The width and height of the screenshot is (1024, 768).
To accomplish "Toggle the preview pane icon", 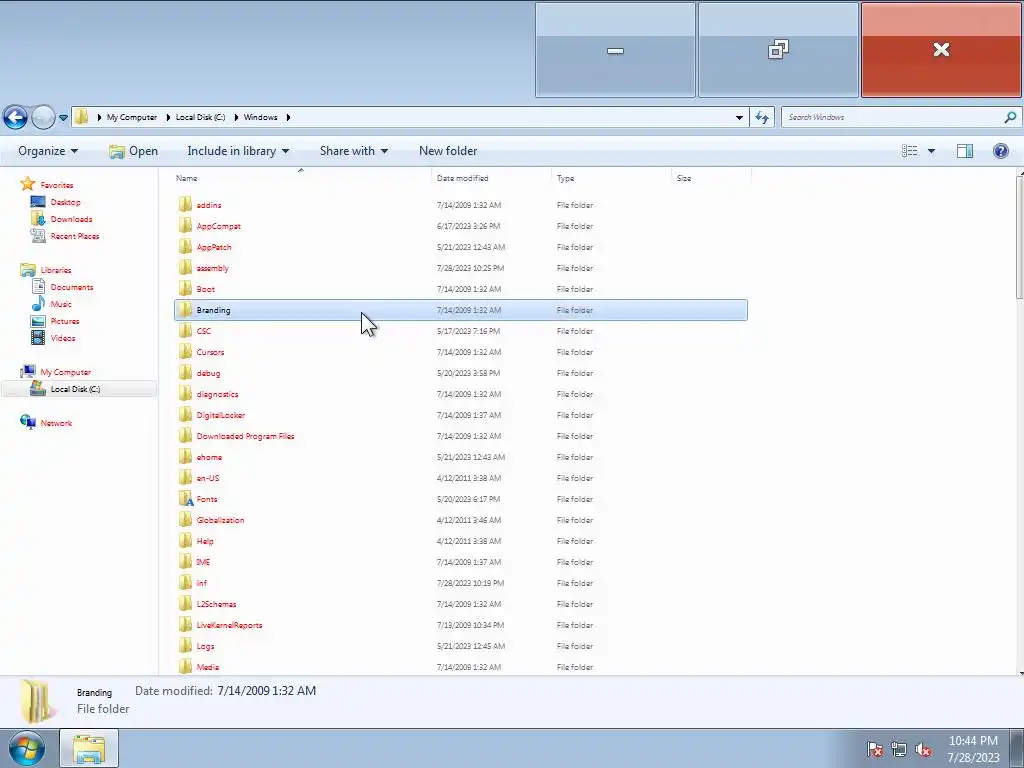I will tap(965, 151).
